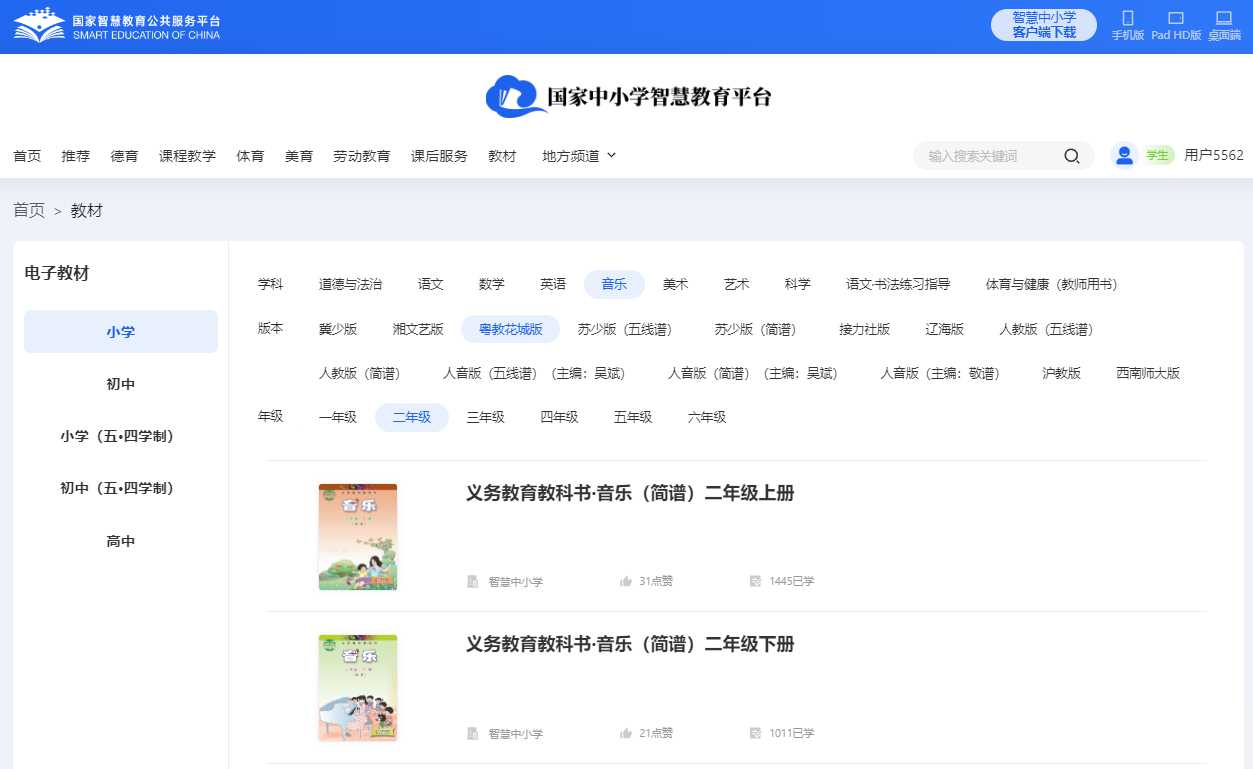The height and width of the screenshot is (769, 1253).
Task: Select 四年级 grade filter
Action: 559,417
